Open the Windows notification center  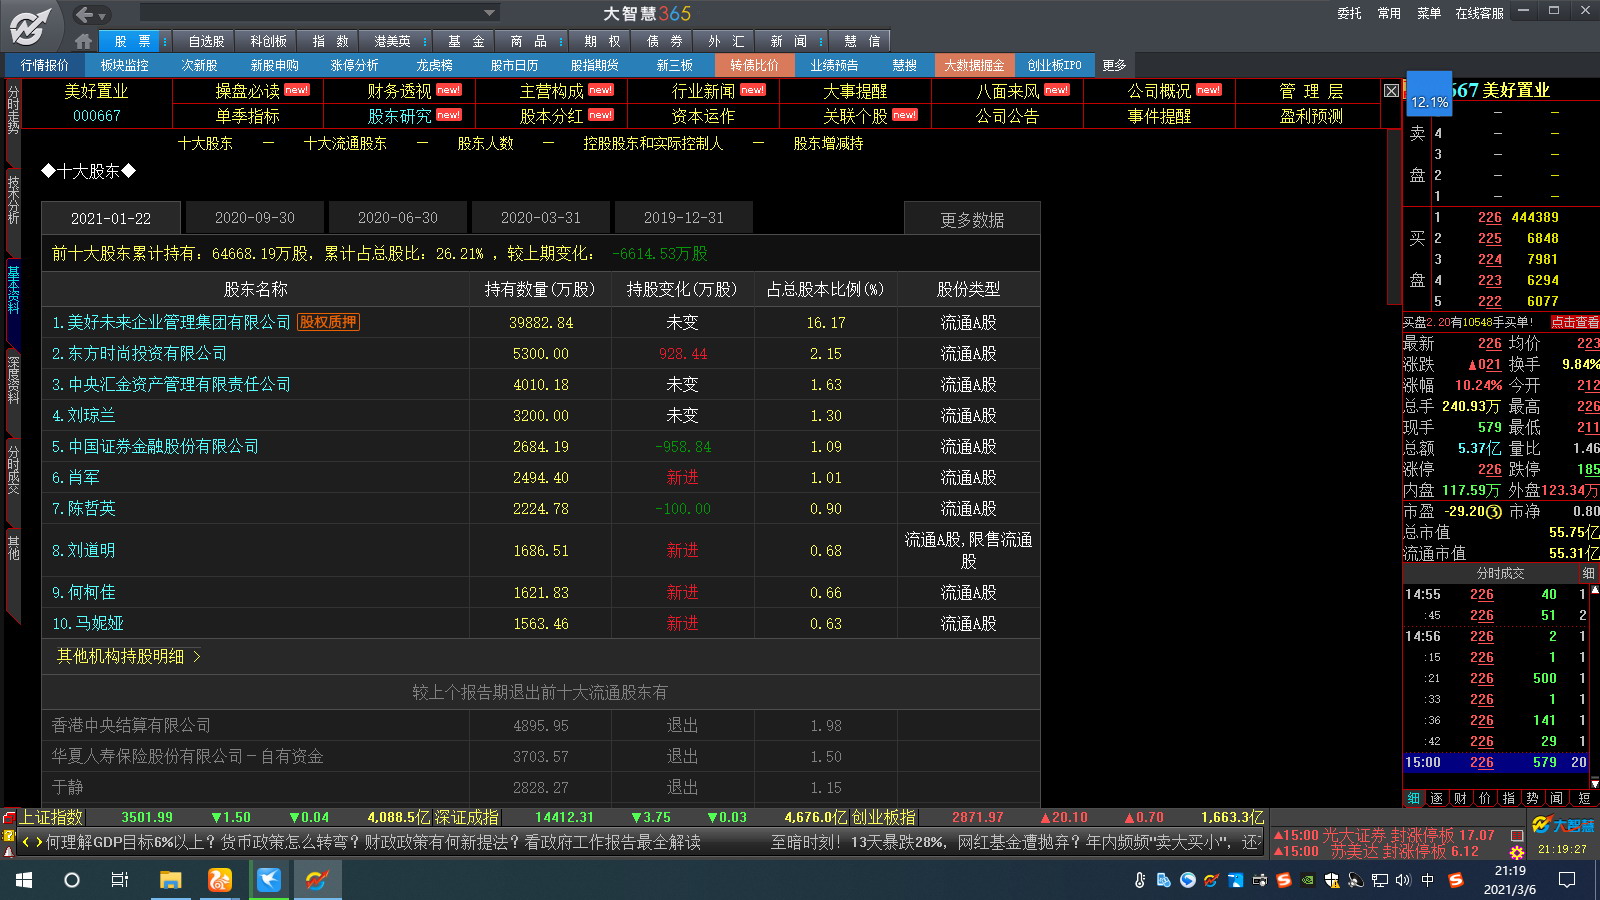(1567, 880)
